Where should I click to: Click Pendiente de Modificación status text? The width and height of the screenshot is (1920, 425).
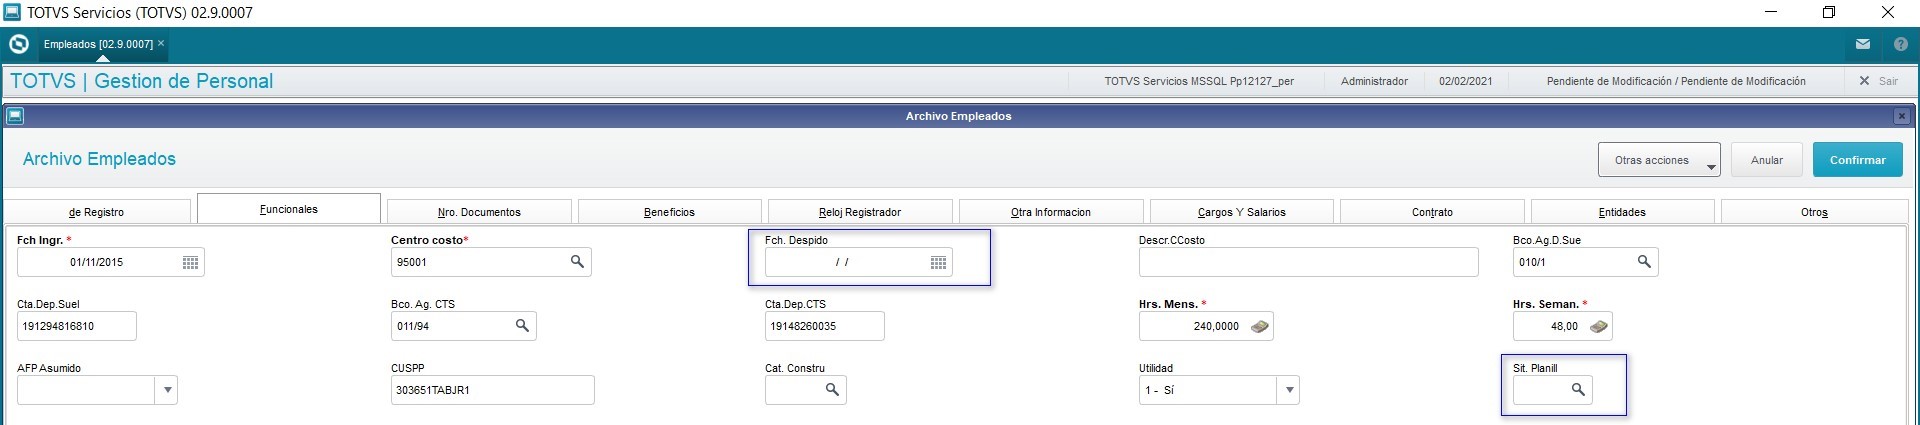click(x=1676, y=81)
